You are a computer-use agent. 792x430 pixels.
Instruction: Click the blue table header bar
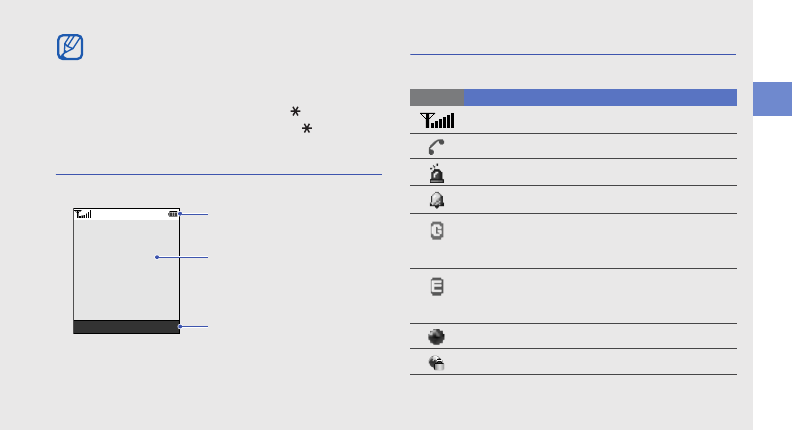(x=600, y=97)
